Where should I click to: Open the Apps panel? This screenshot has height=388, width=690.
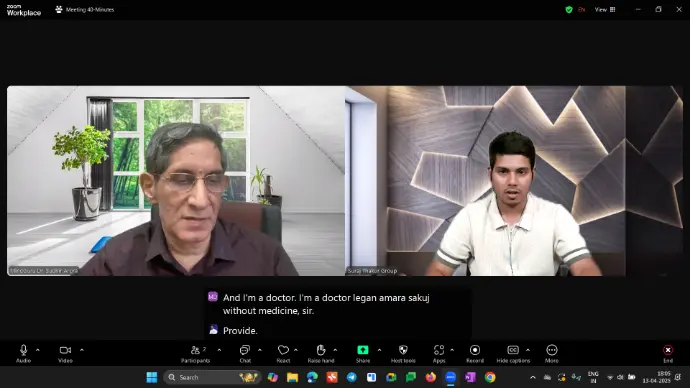tap(439, 353)
